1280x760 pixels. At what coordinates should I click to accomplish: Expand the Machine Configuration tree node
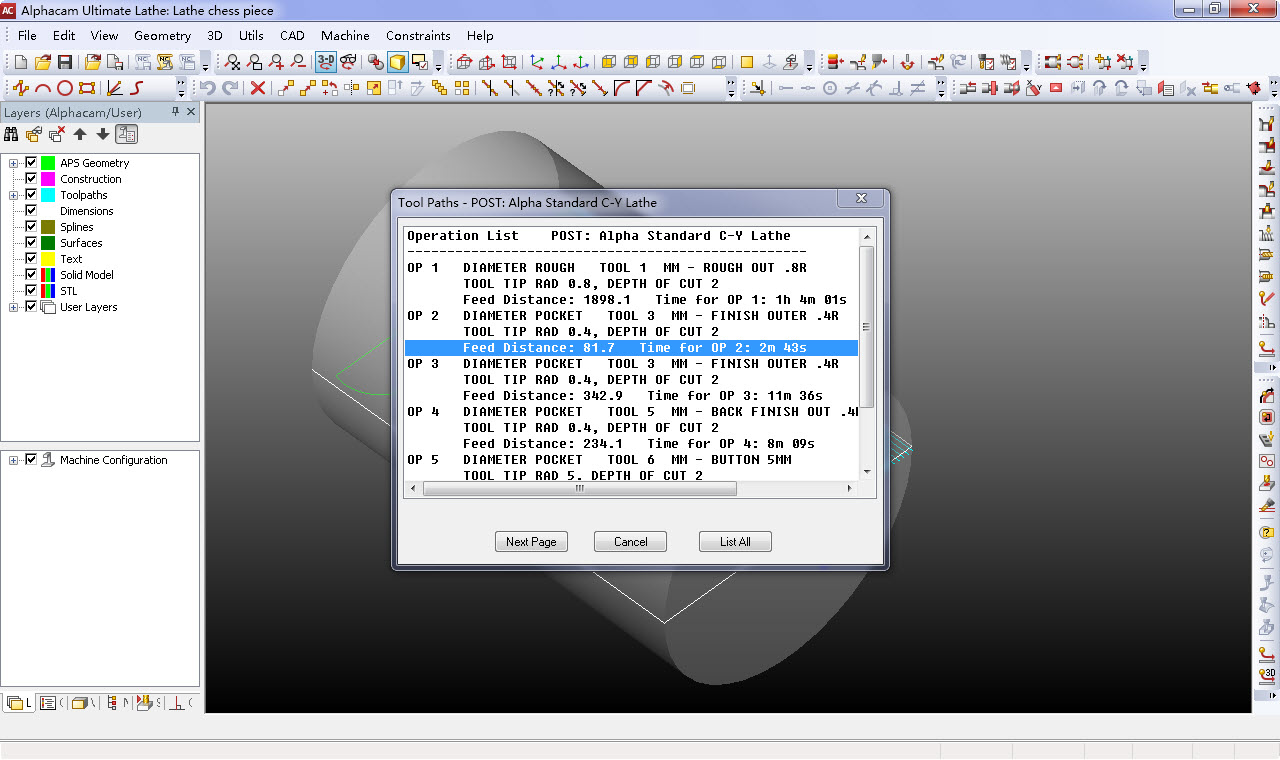pyautogui.click(x=14, y=460)
